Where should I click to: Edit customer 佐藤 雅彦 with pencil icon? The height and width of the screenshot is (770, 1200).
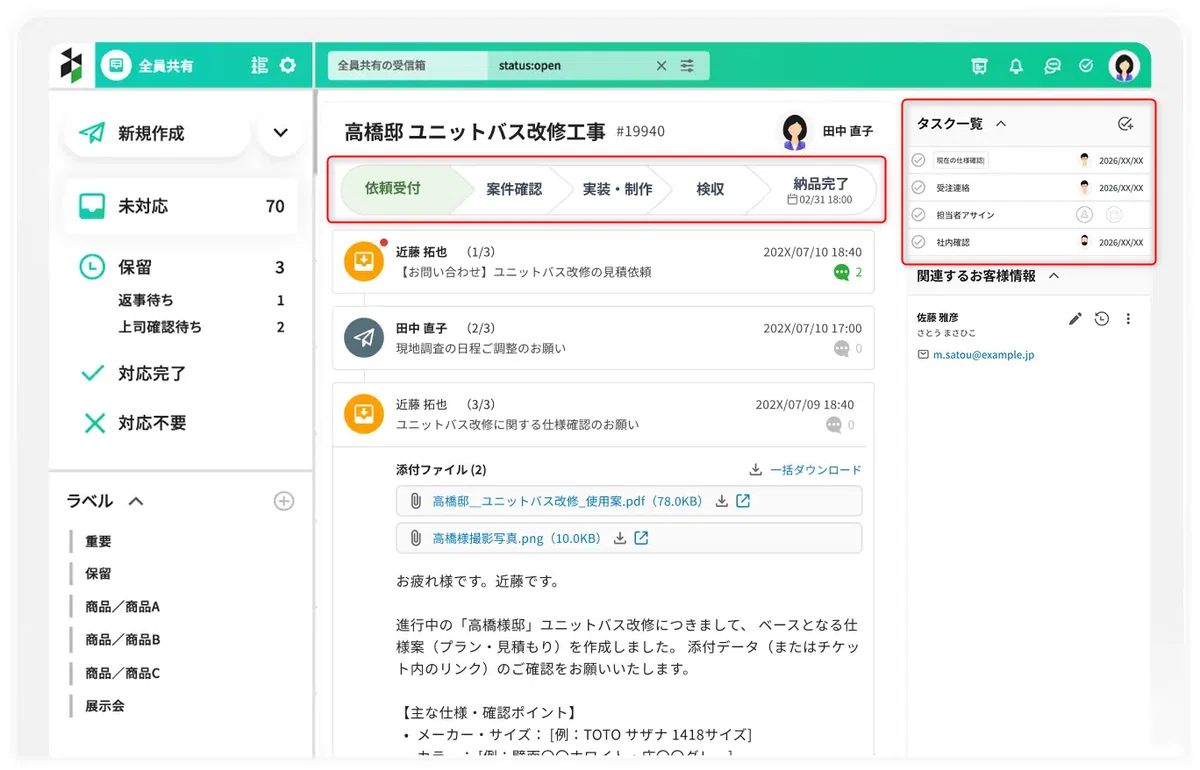click(1075, 319)
